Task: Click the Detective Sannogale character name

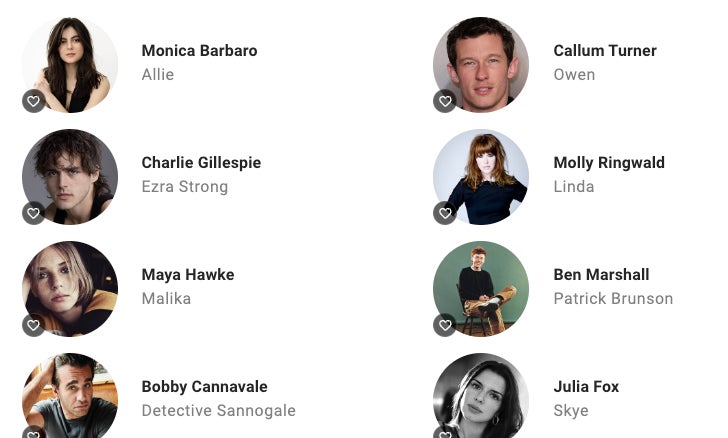Action: [x=219, y=411]
